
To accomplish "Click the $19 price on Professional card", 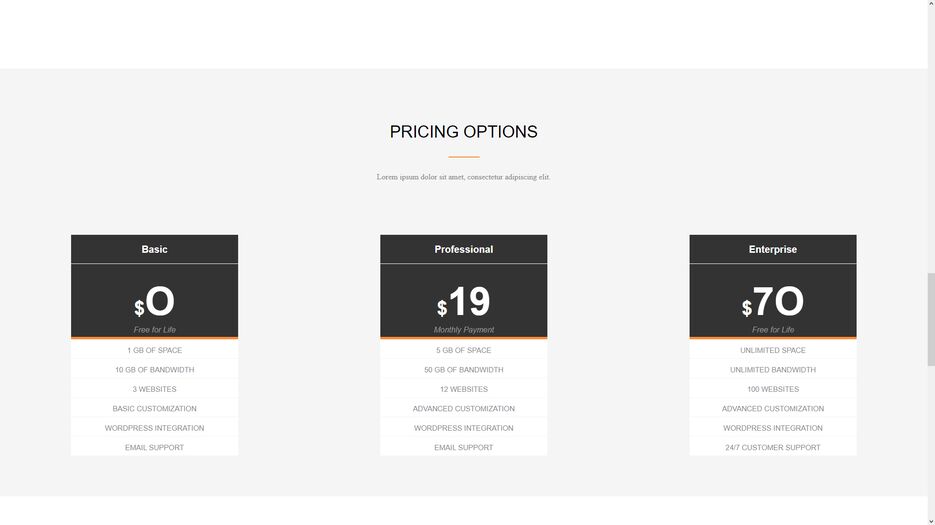I will (x=463, y=302).
